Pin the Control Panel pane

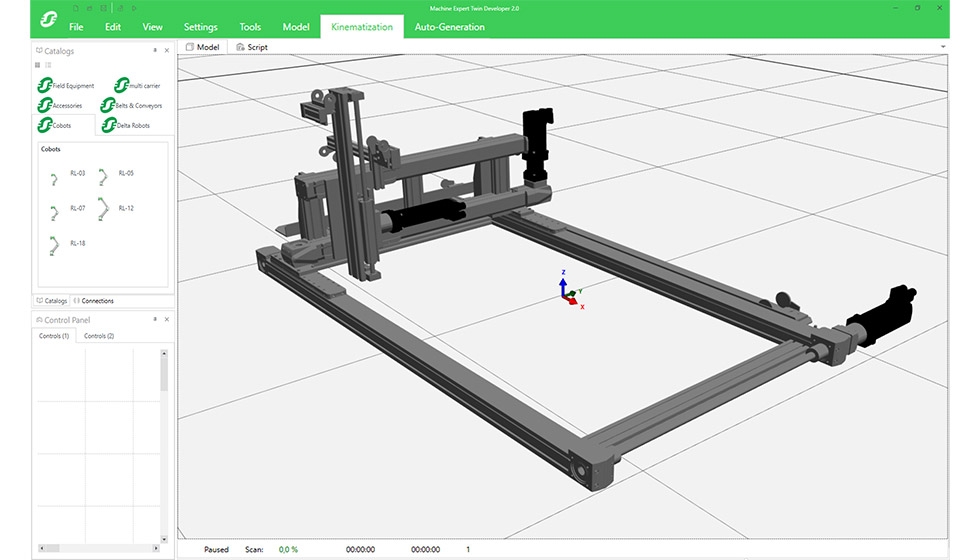[x=154, y=319]
